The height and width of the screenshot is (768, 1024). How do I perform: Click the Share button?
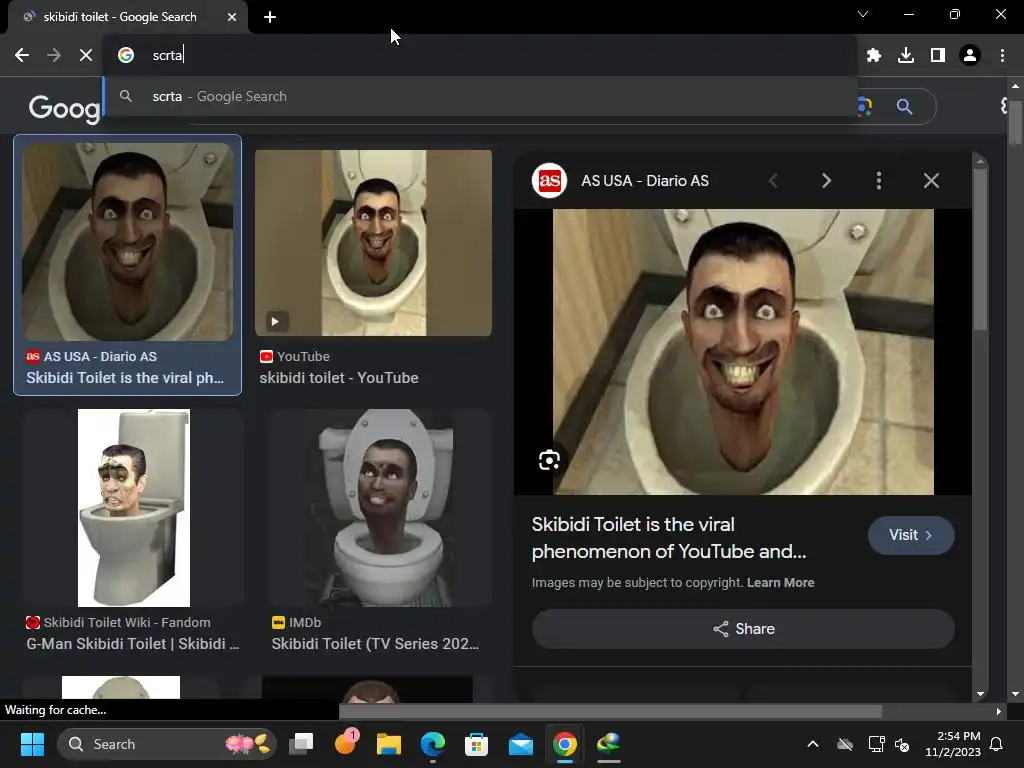(743, 629)
